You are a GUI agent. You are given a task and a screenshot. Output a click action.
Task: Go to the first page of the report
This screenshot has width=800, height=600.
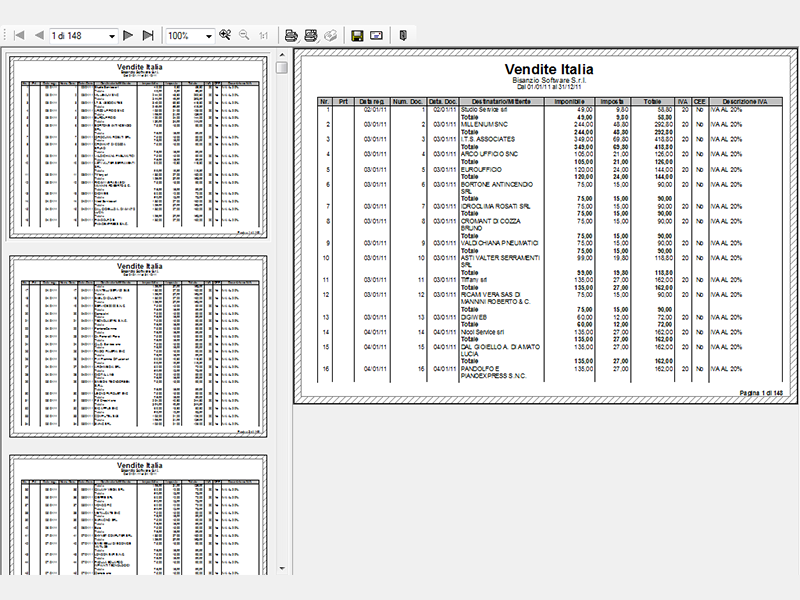(19, 35)
